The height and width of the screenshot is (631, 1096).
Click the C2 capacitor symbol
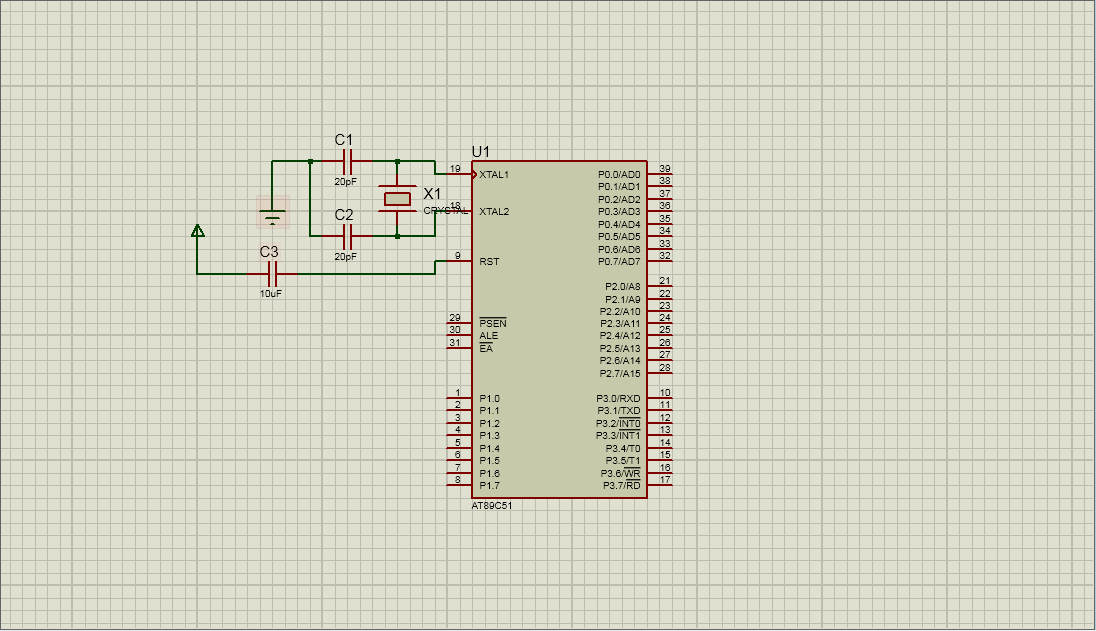pos(347,237)
